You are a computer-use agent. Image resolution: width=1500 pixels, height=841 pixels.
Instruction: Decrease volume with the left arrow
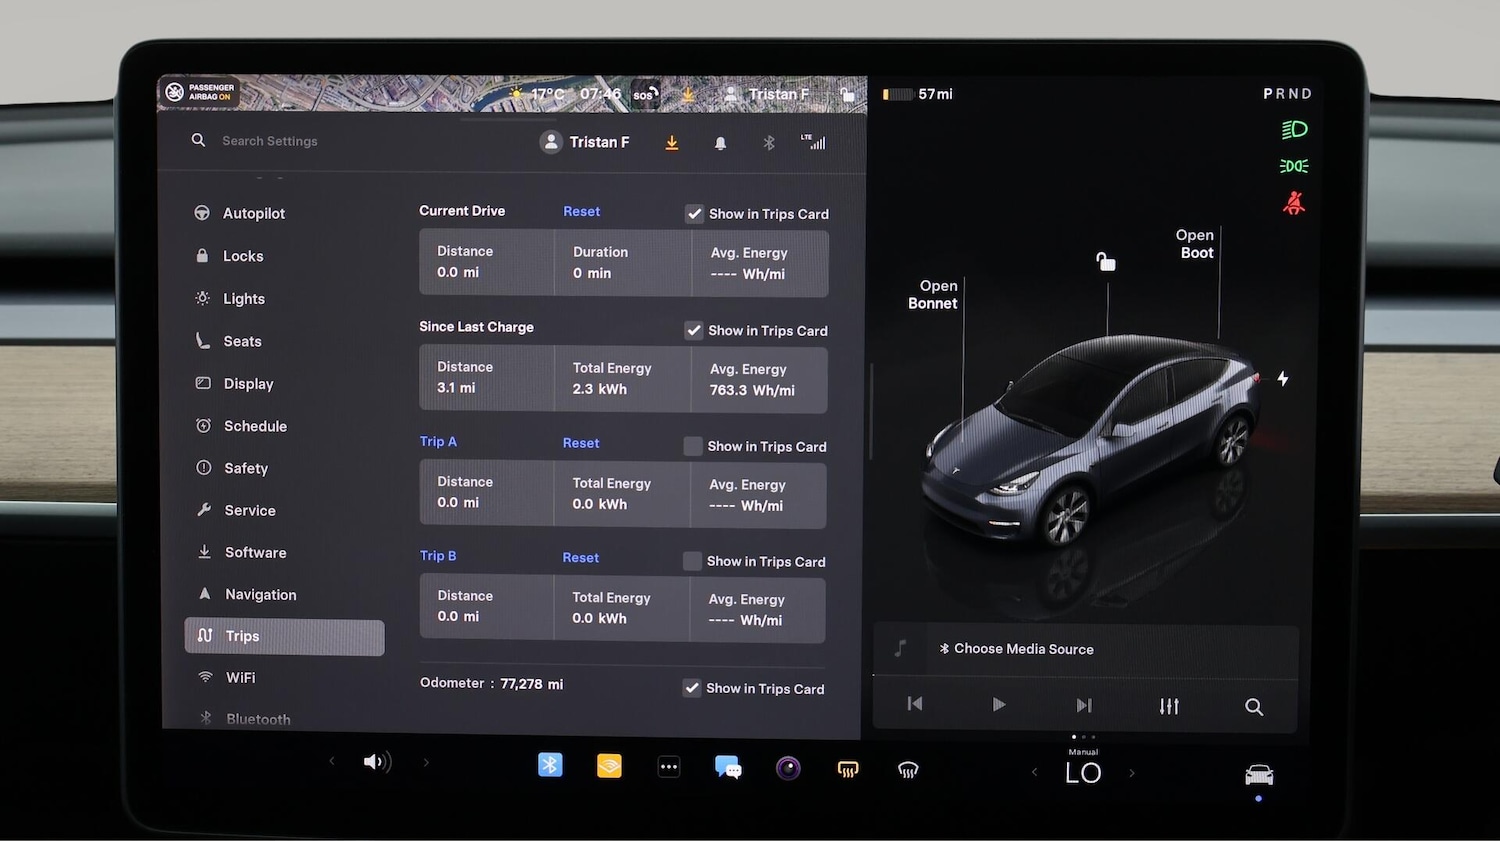(x=332, y=761)
